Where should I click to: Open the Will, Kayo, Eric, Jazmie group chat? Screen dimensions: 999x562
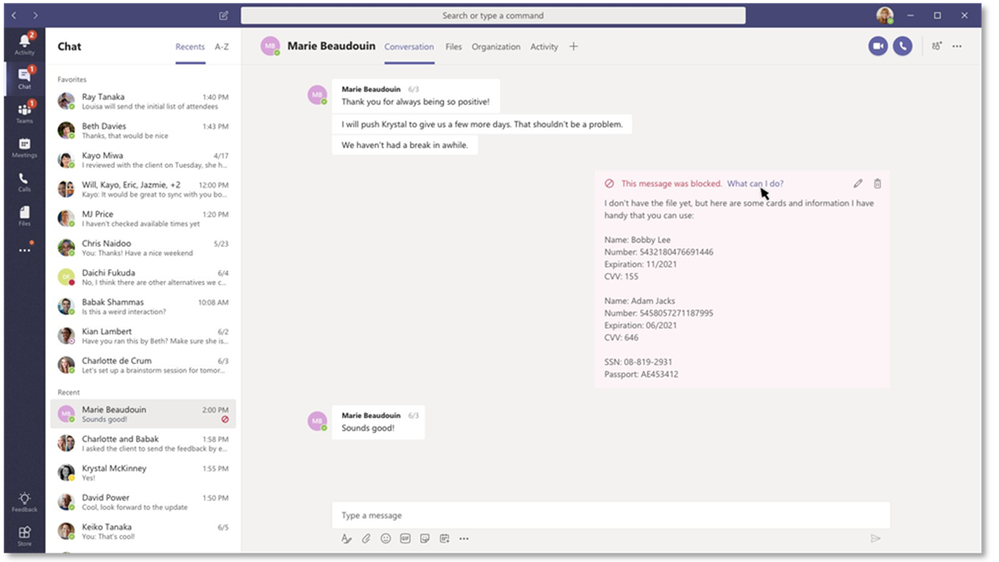[x=143, y=189]
